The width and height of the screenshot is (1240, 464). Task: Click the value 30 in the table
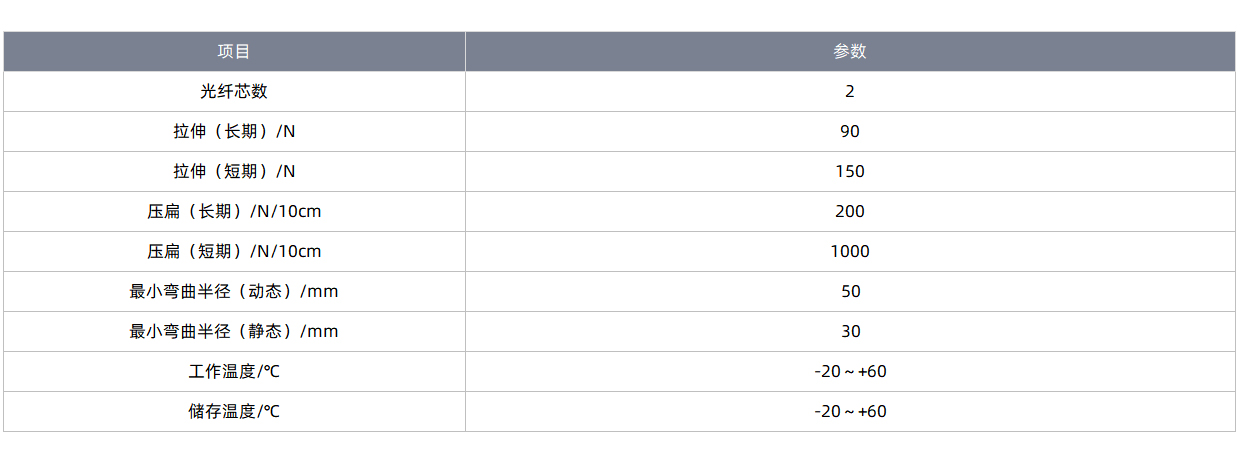(x=850, y=331)
